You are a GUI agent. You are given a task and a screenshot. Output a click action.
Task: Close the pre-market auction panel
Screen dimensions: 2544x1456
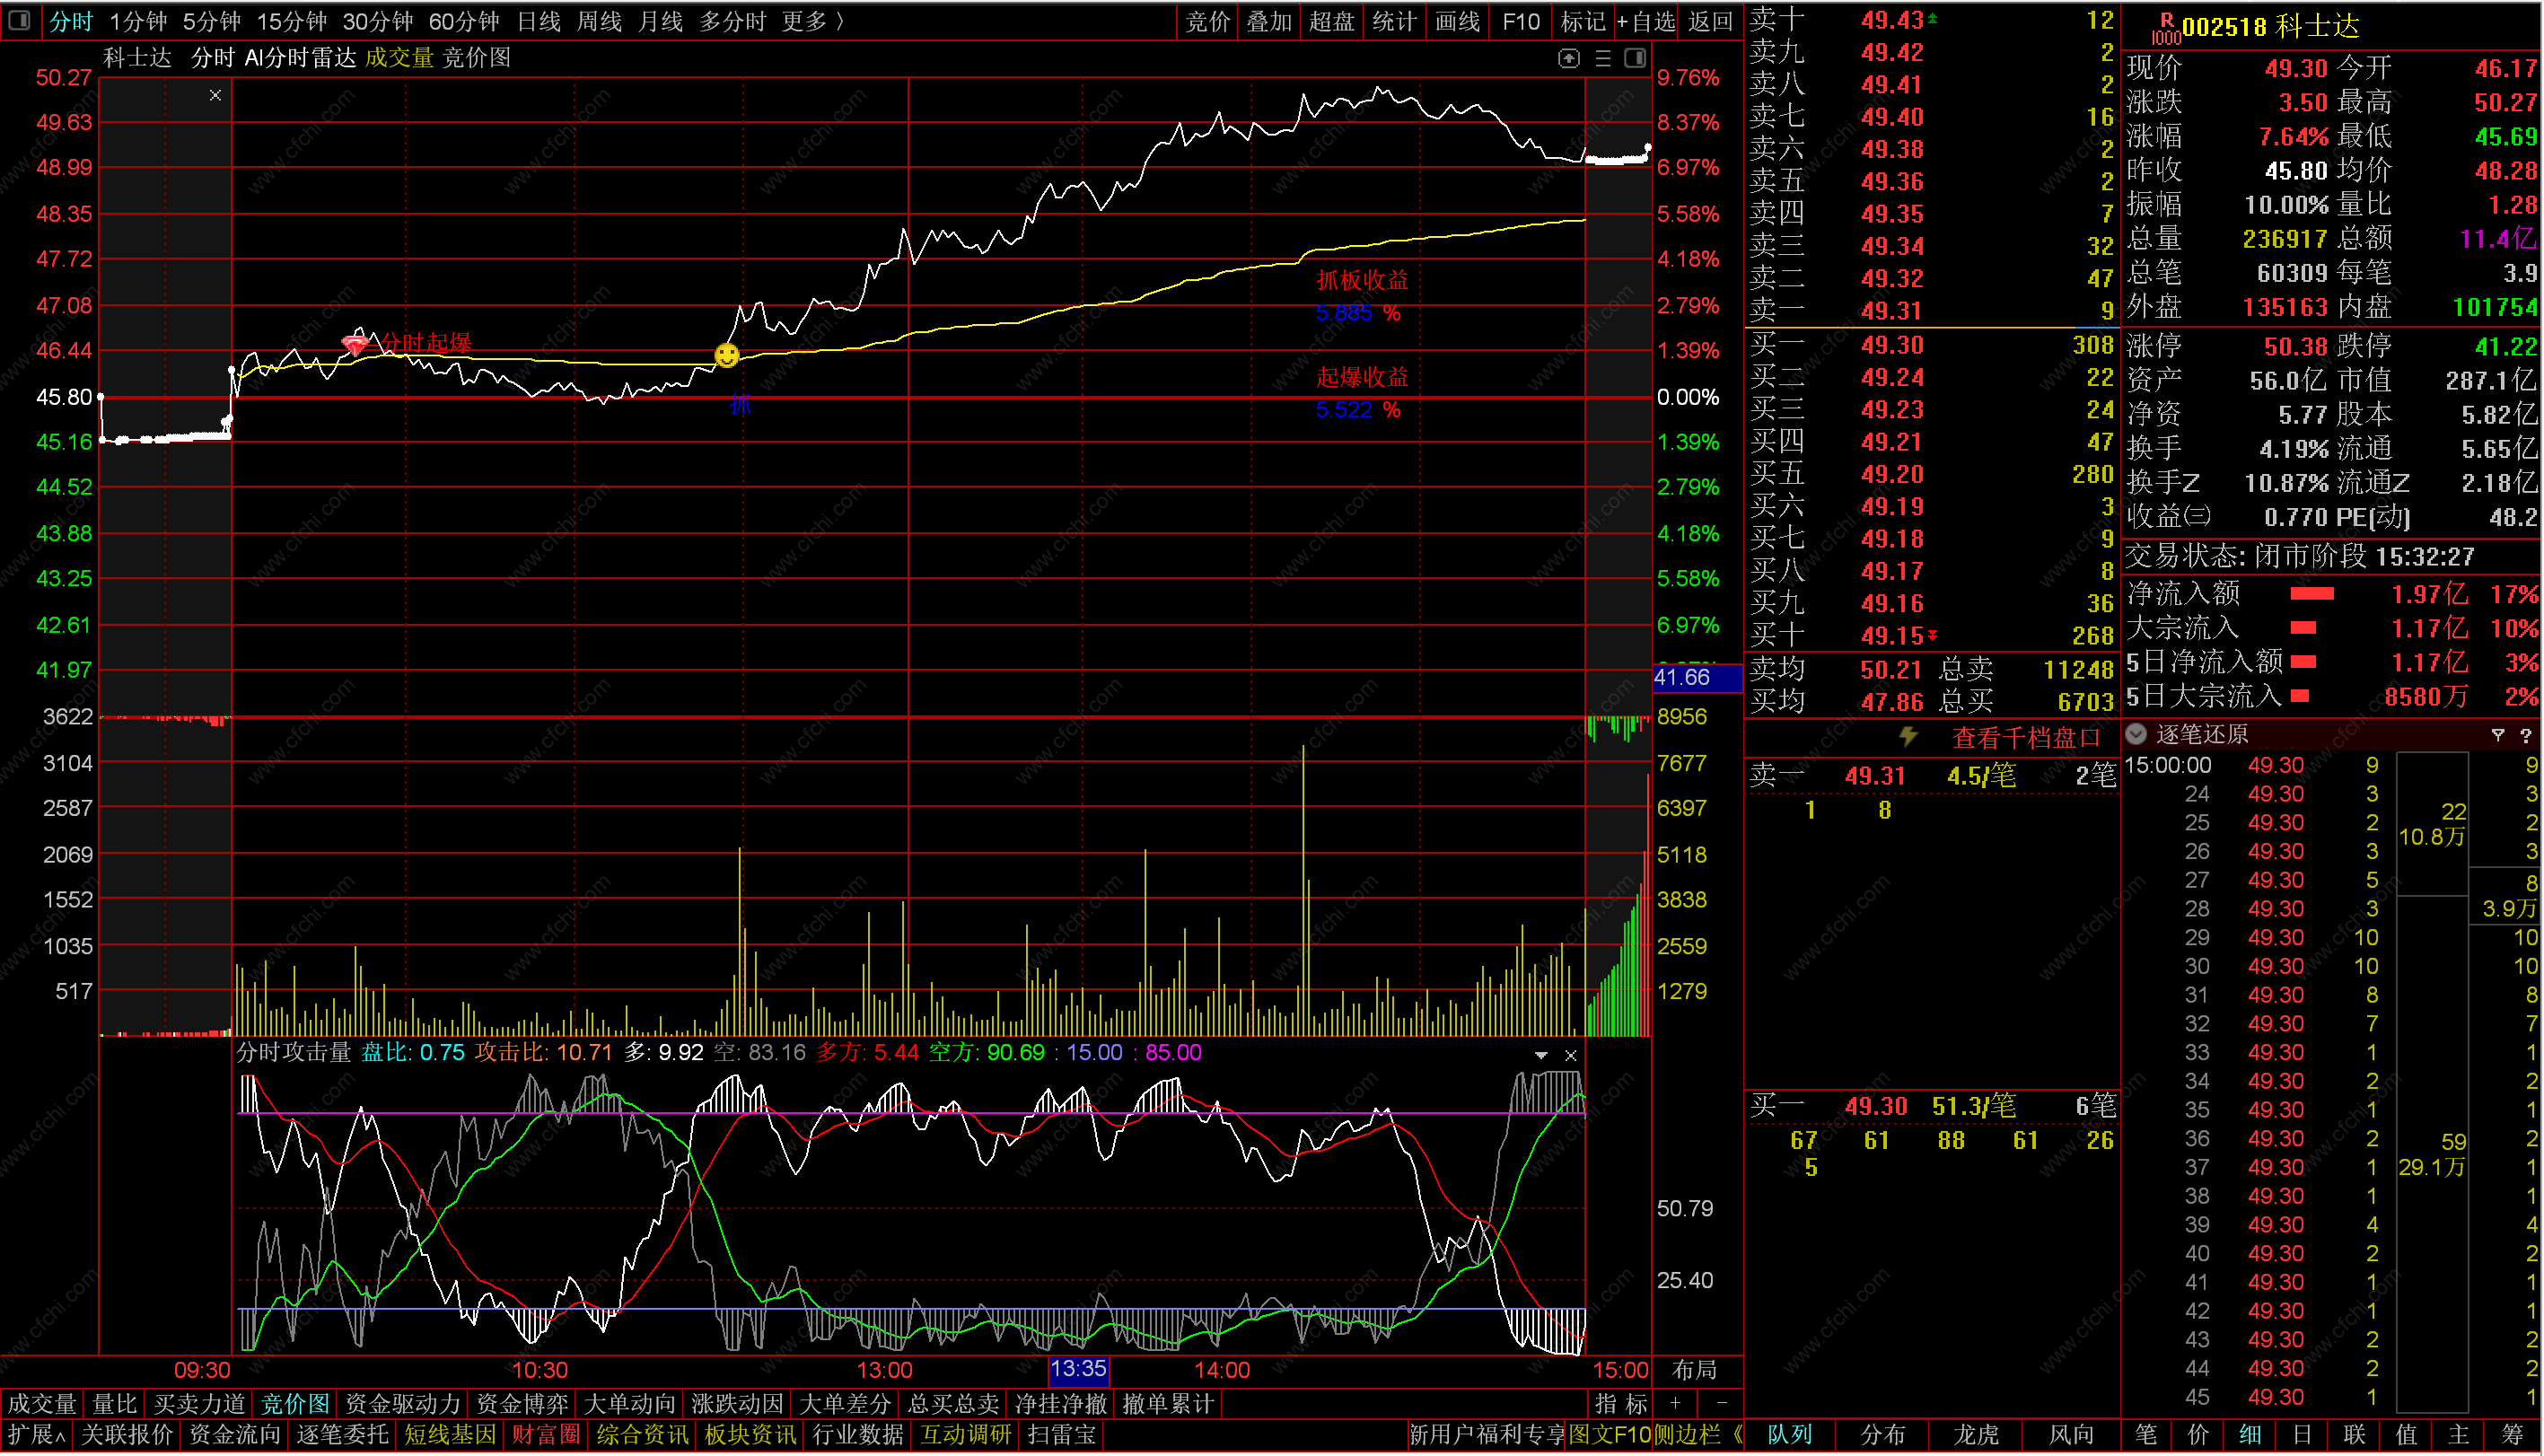(x=215, y=95)
